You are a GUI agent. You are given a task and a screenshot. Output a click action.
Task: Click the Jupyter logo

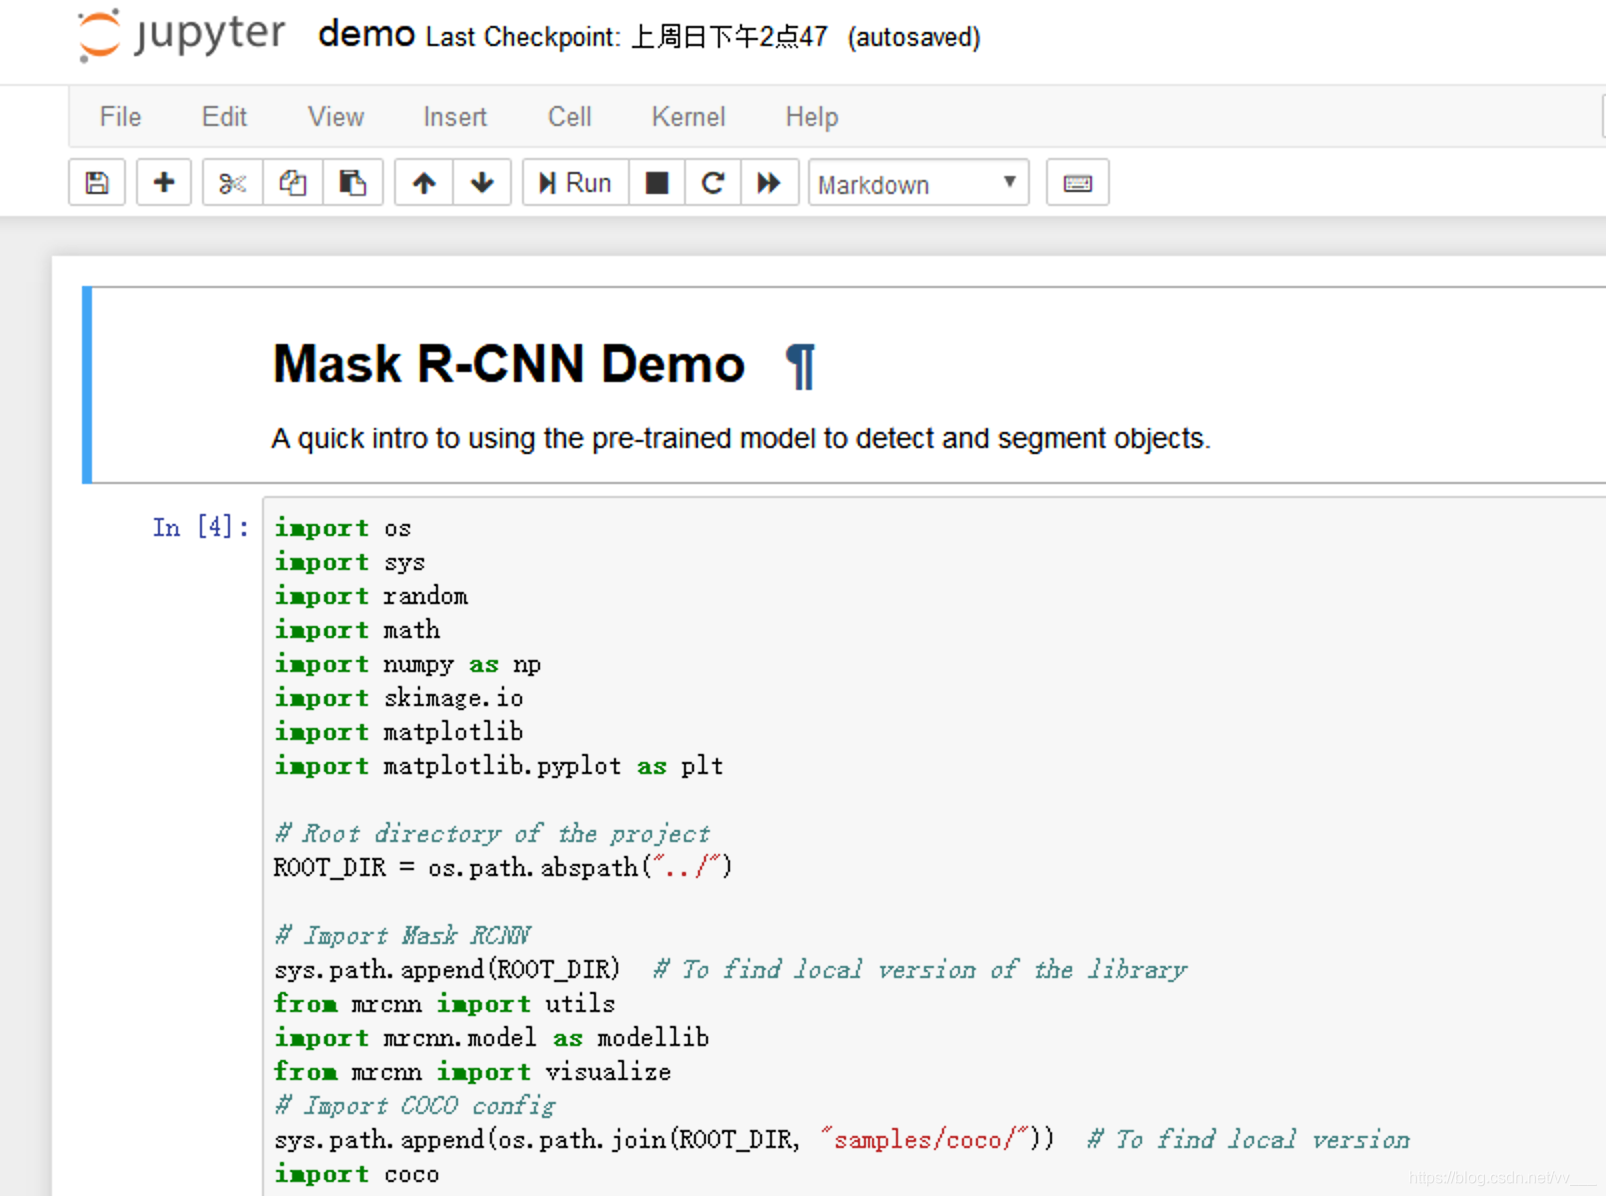click(x=182, y=36)
